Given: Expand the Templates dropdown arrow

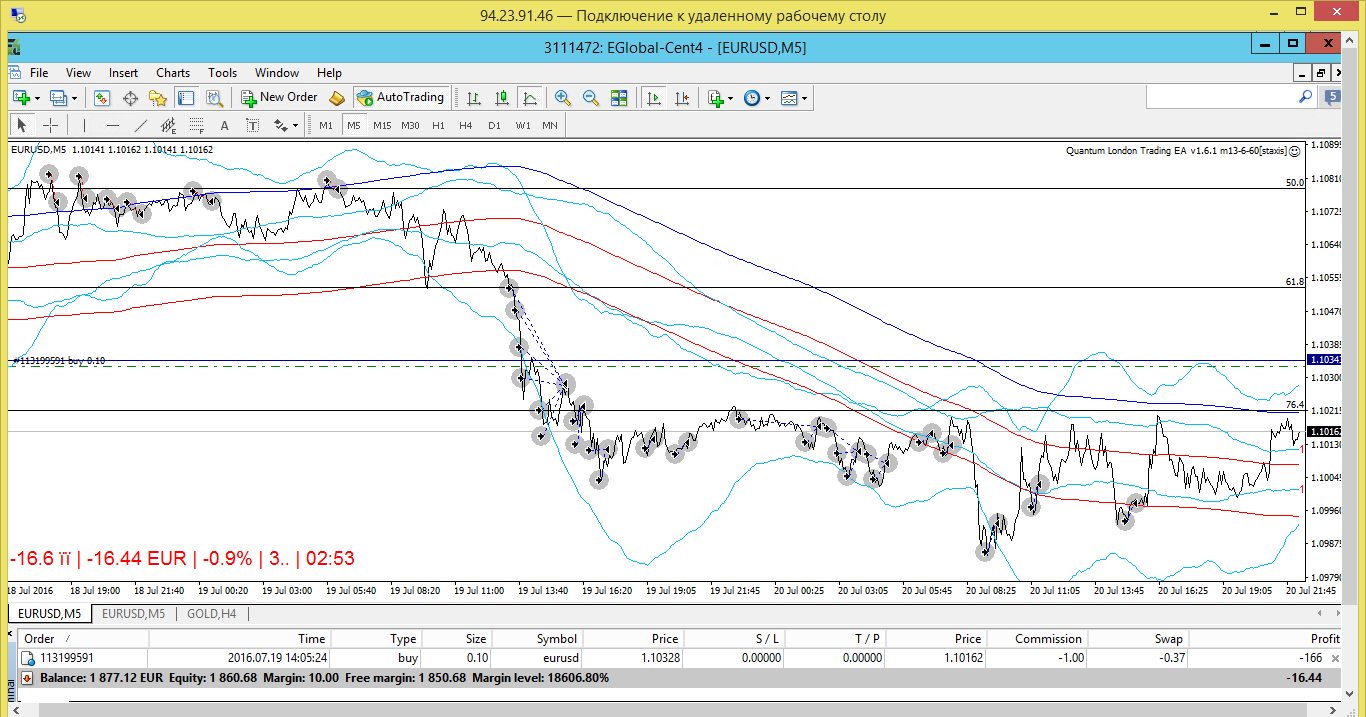Looking at the screenshot, I should 805,98.
